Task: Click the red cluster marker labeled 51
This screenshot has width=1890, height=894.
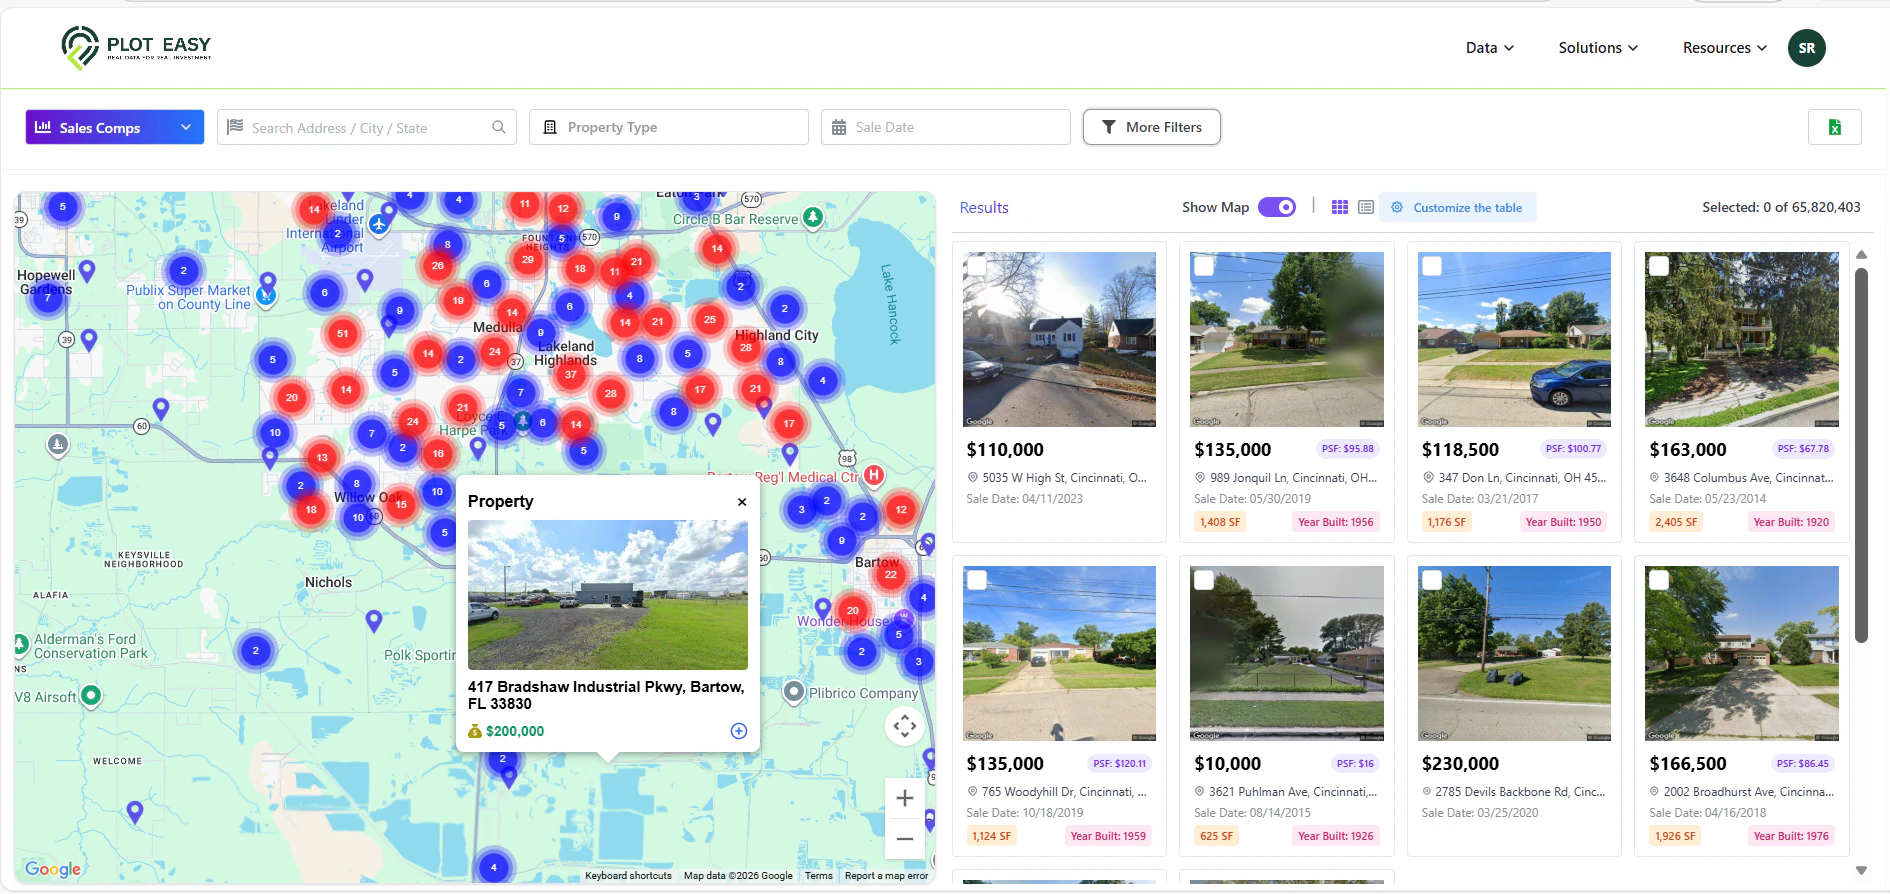Action: [343, 334]
